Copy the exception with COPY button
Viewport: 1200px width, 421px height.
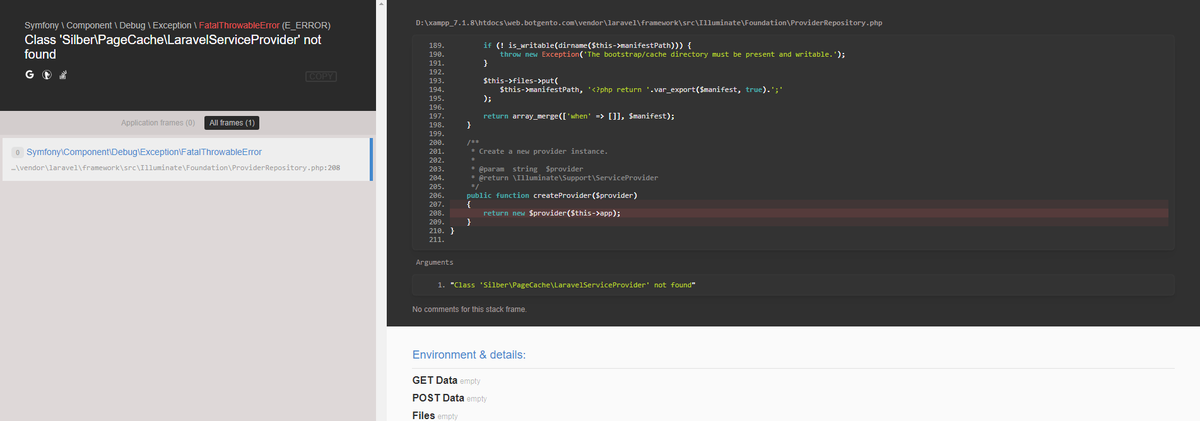pos(321,77)
